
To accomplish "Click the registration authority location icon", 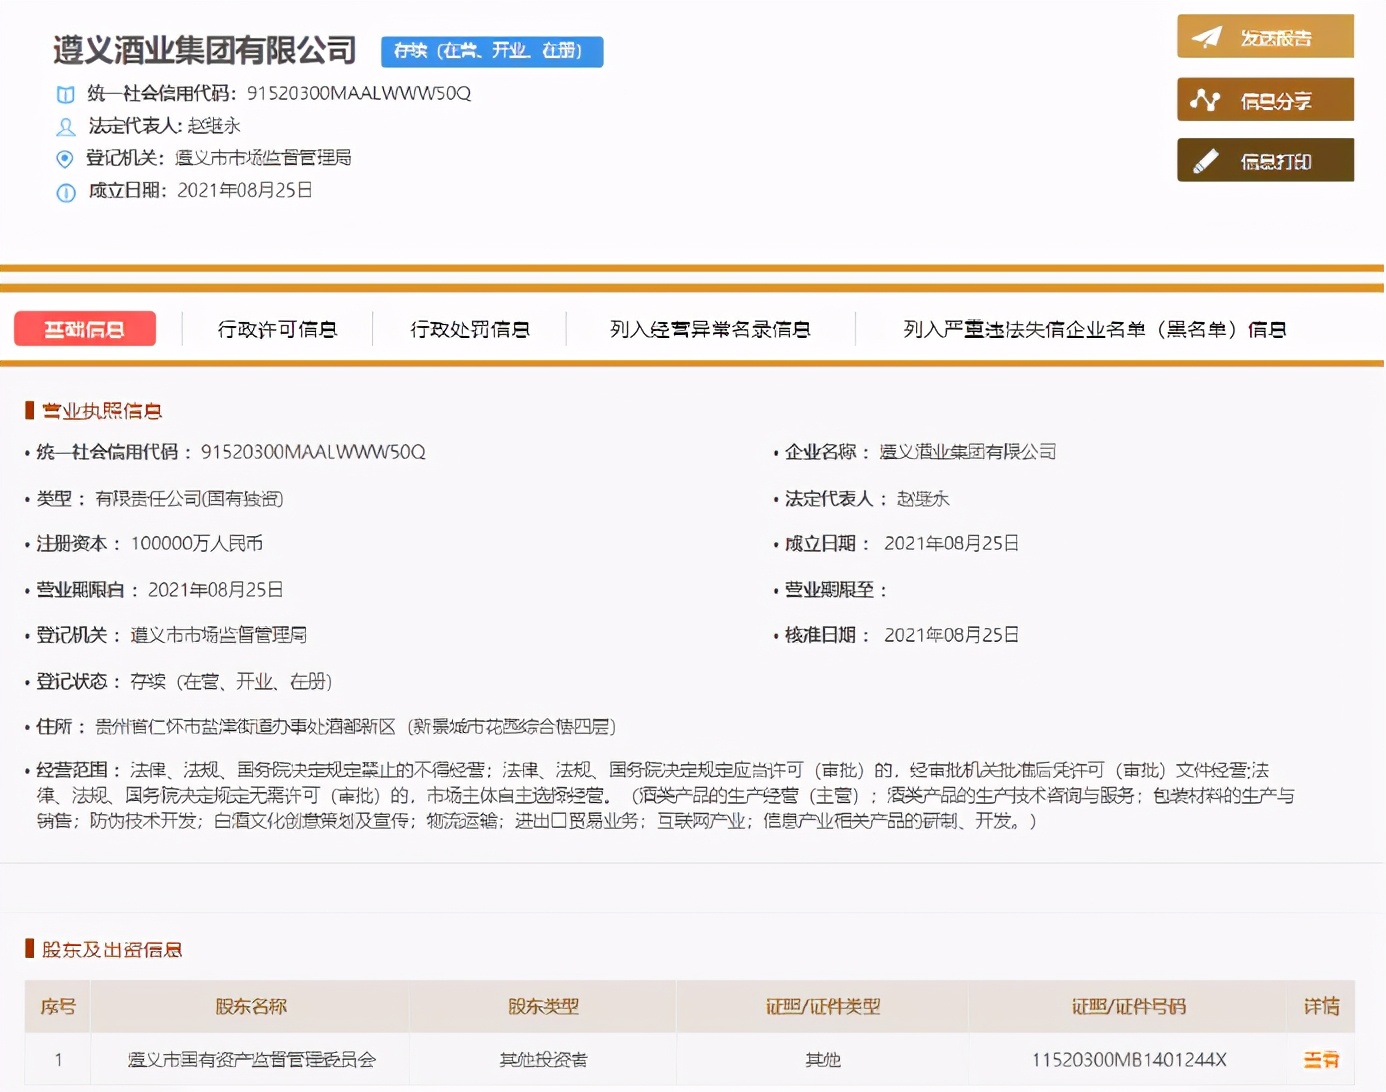I will coord(65,159).
